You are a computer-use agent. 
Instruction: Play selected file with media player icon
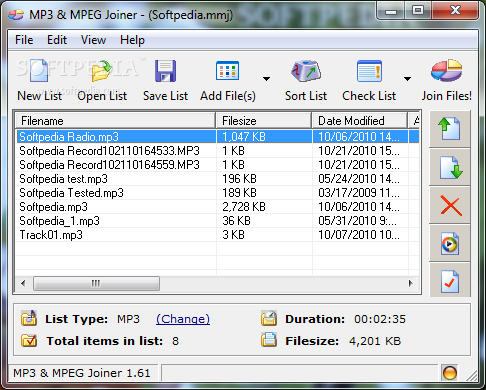click(450, 244)
